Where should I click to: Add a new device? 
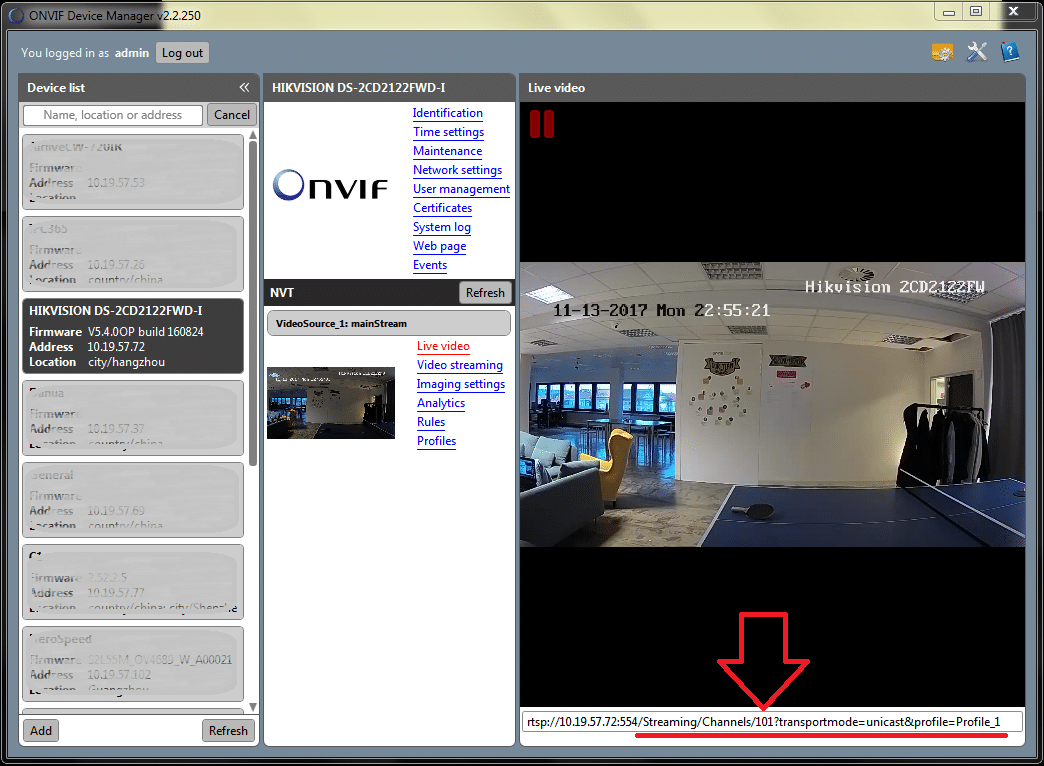41,730
